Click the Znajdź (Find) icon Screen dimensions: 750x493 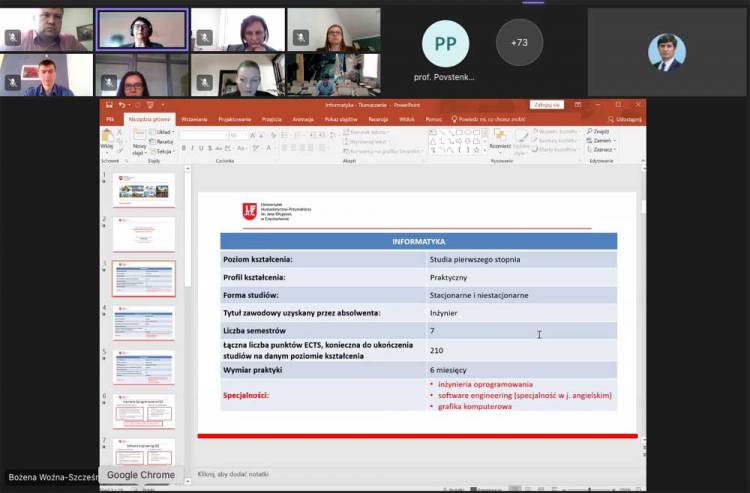[x=599, y=131]
